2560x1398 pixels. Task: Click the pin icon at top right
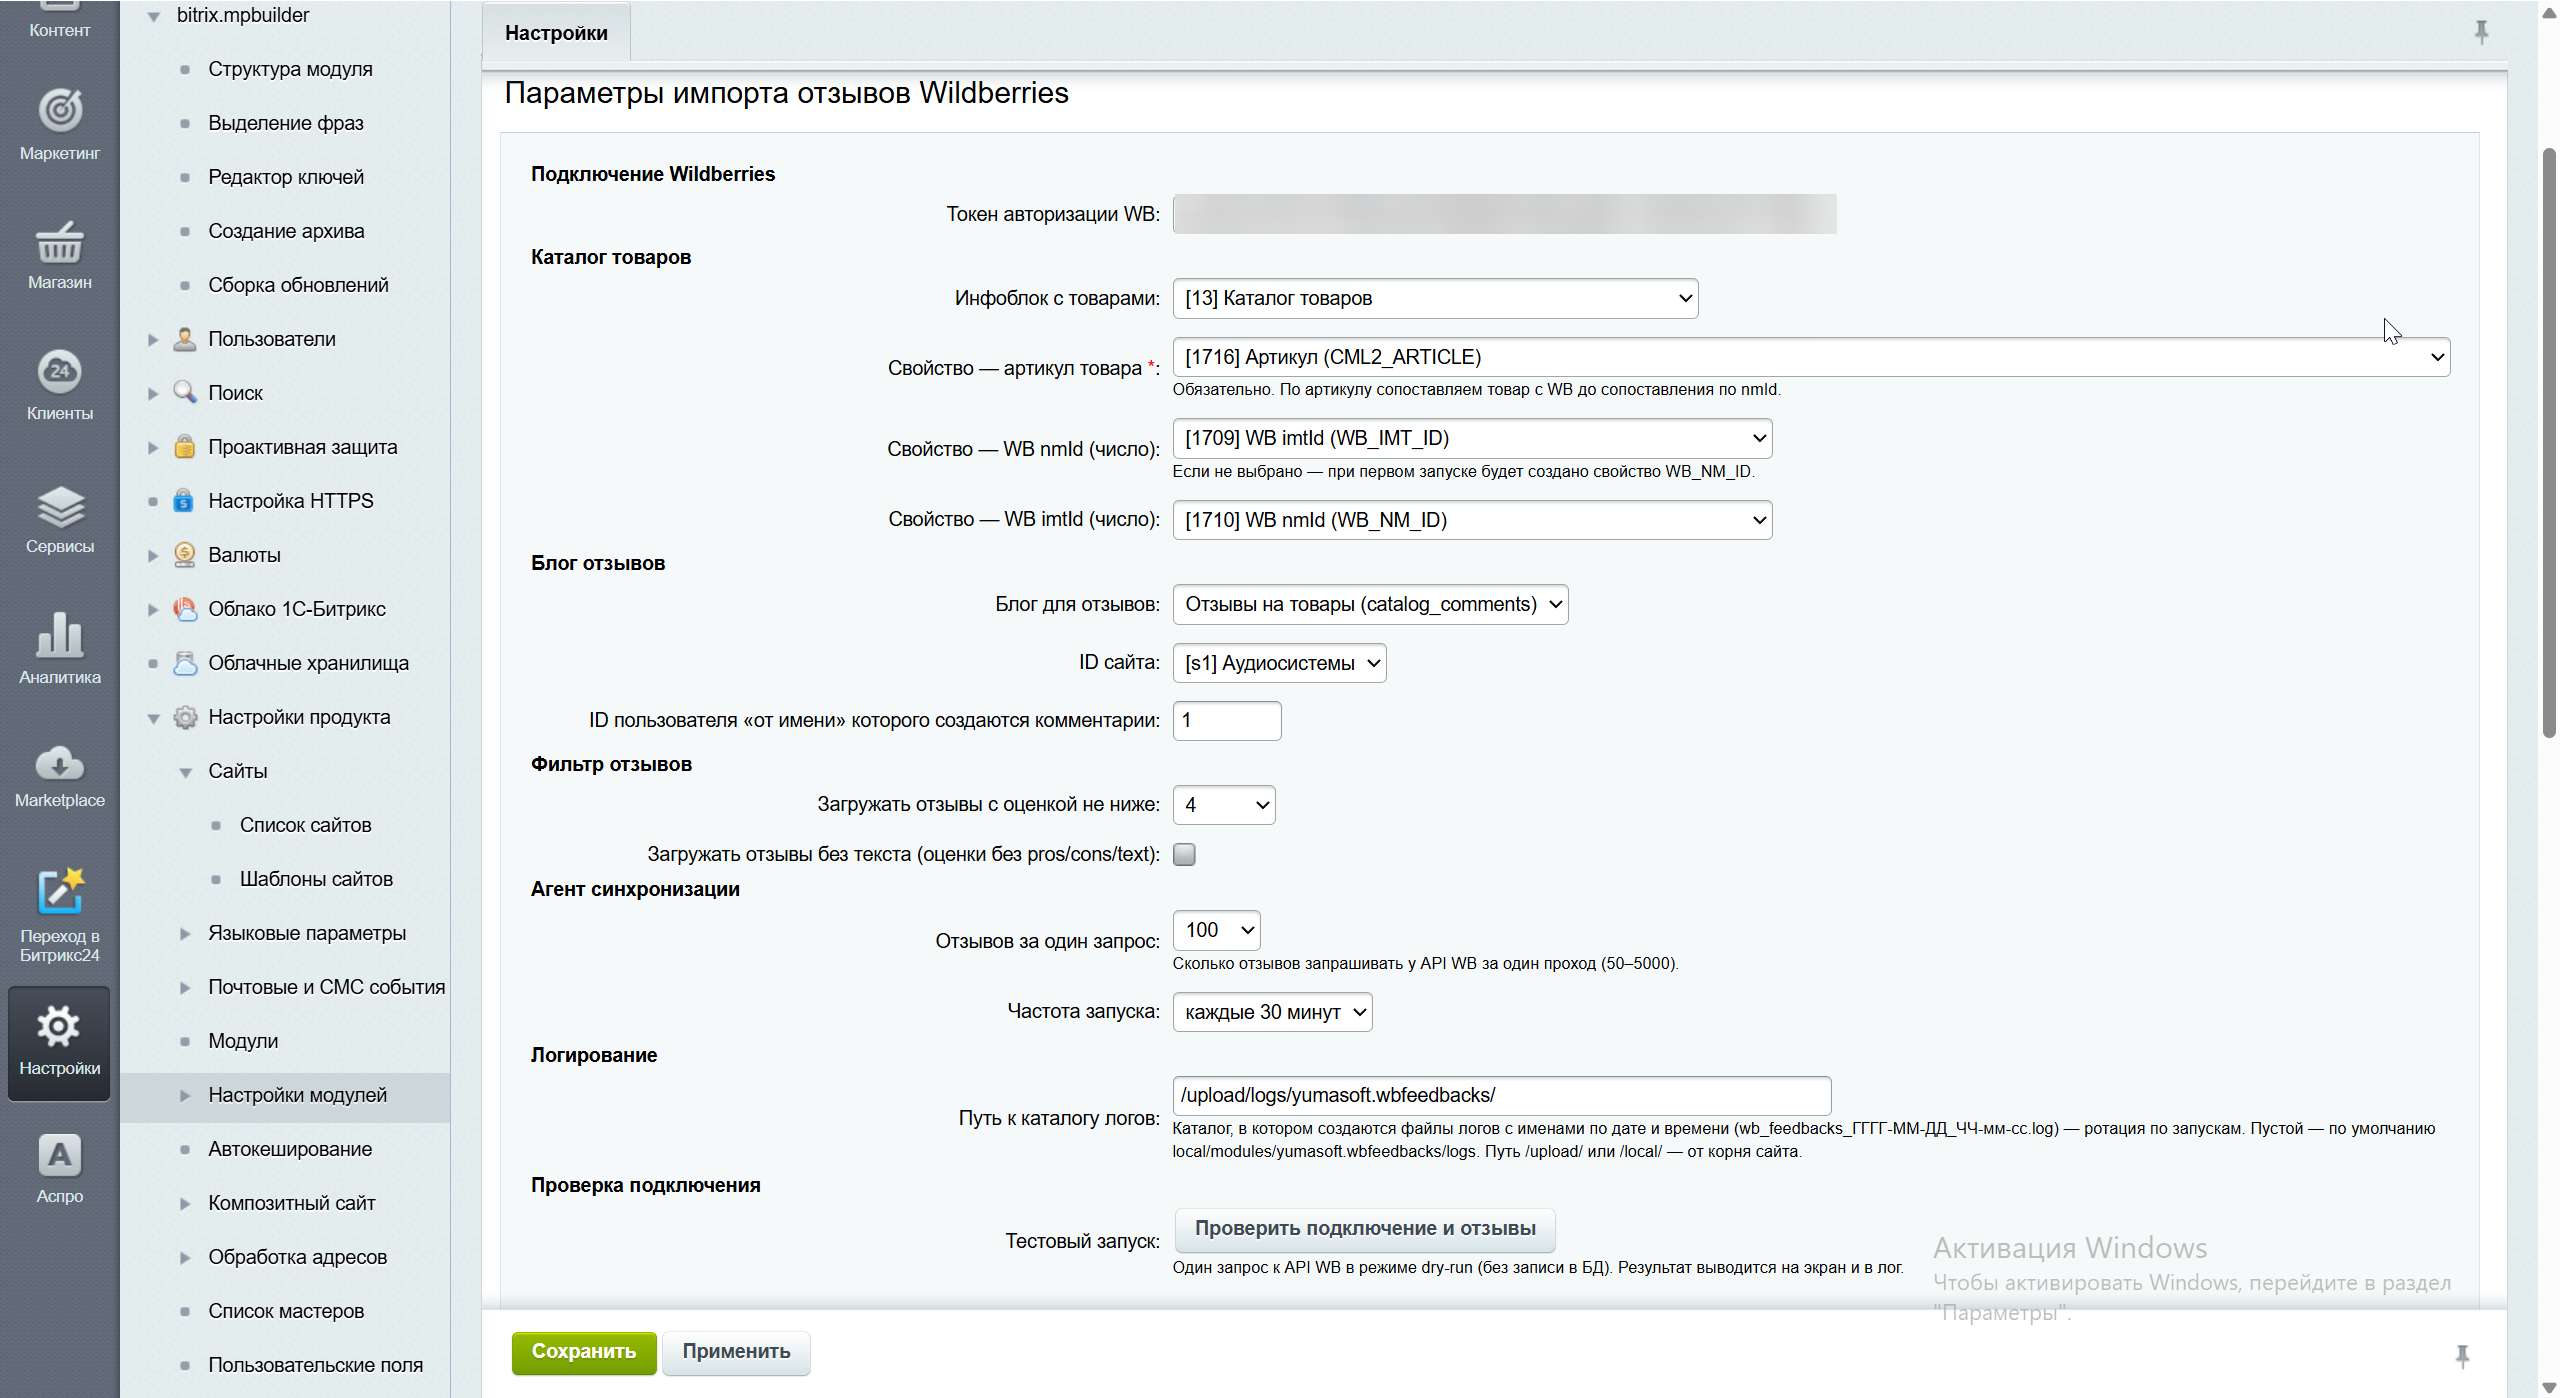tap(2481, 33)
